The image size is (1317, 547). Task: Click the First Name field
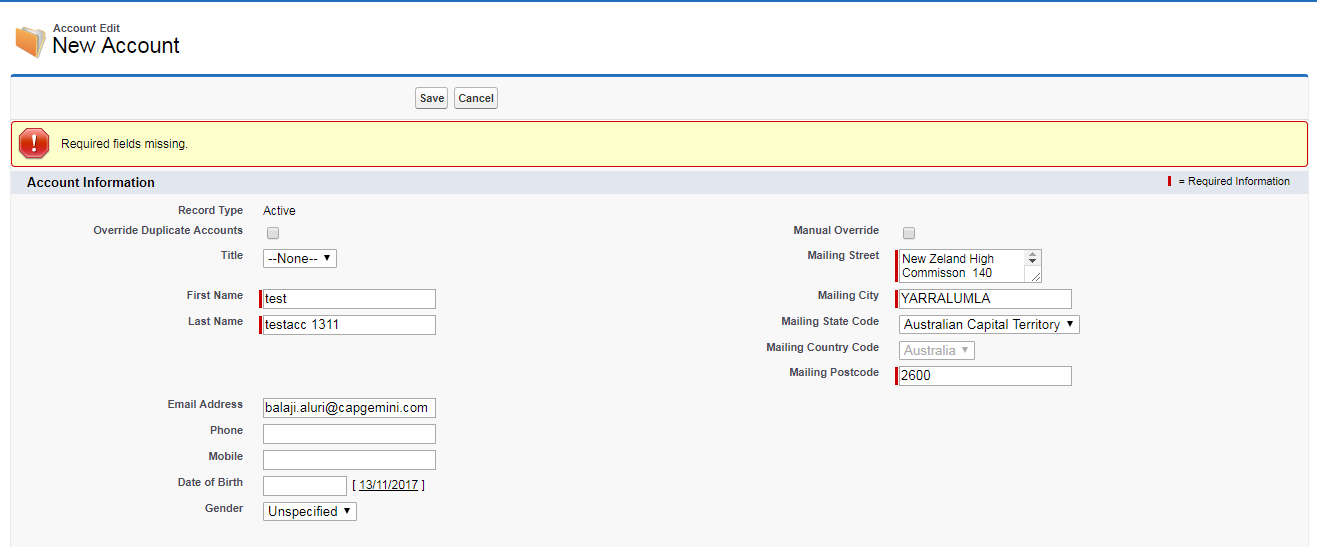tap(349, 299)
